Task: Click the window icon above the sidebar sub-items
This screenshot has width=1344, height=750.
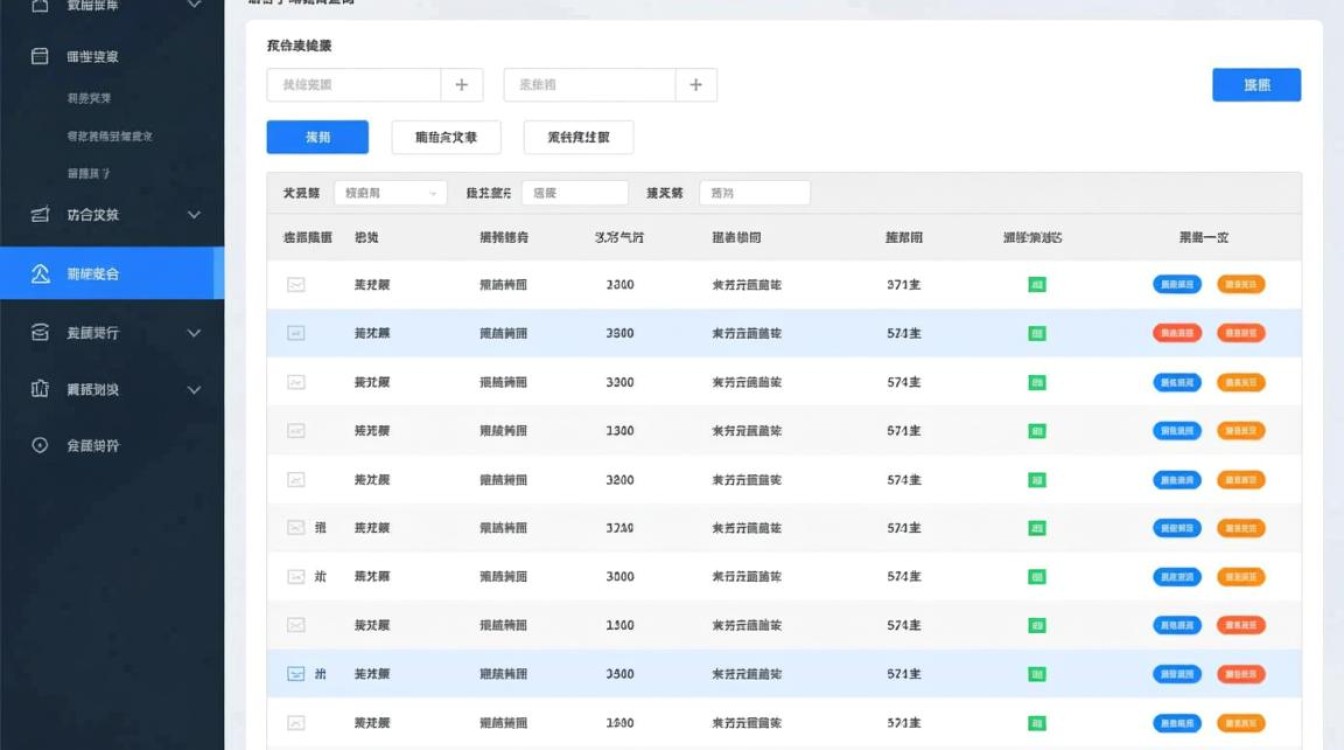Action: coord(40,57)
